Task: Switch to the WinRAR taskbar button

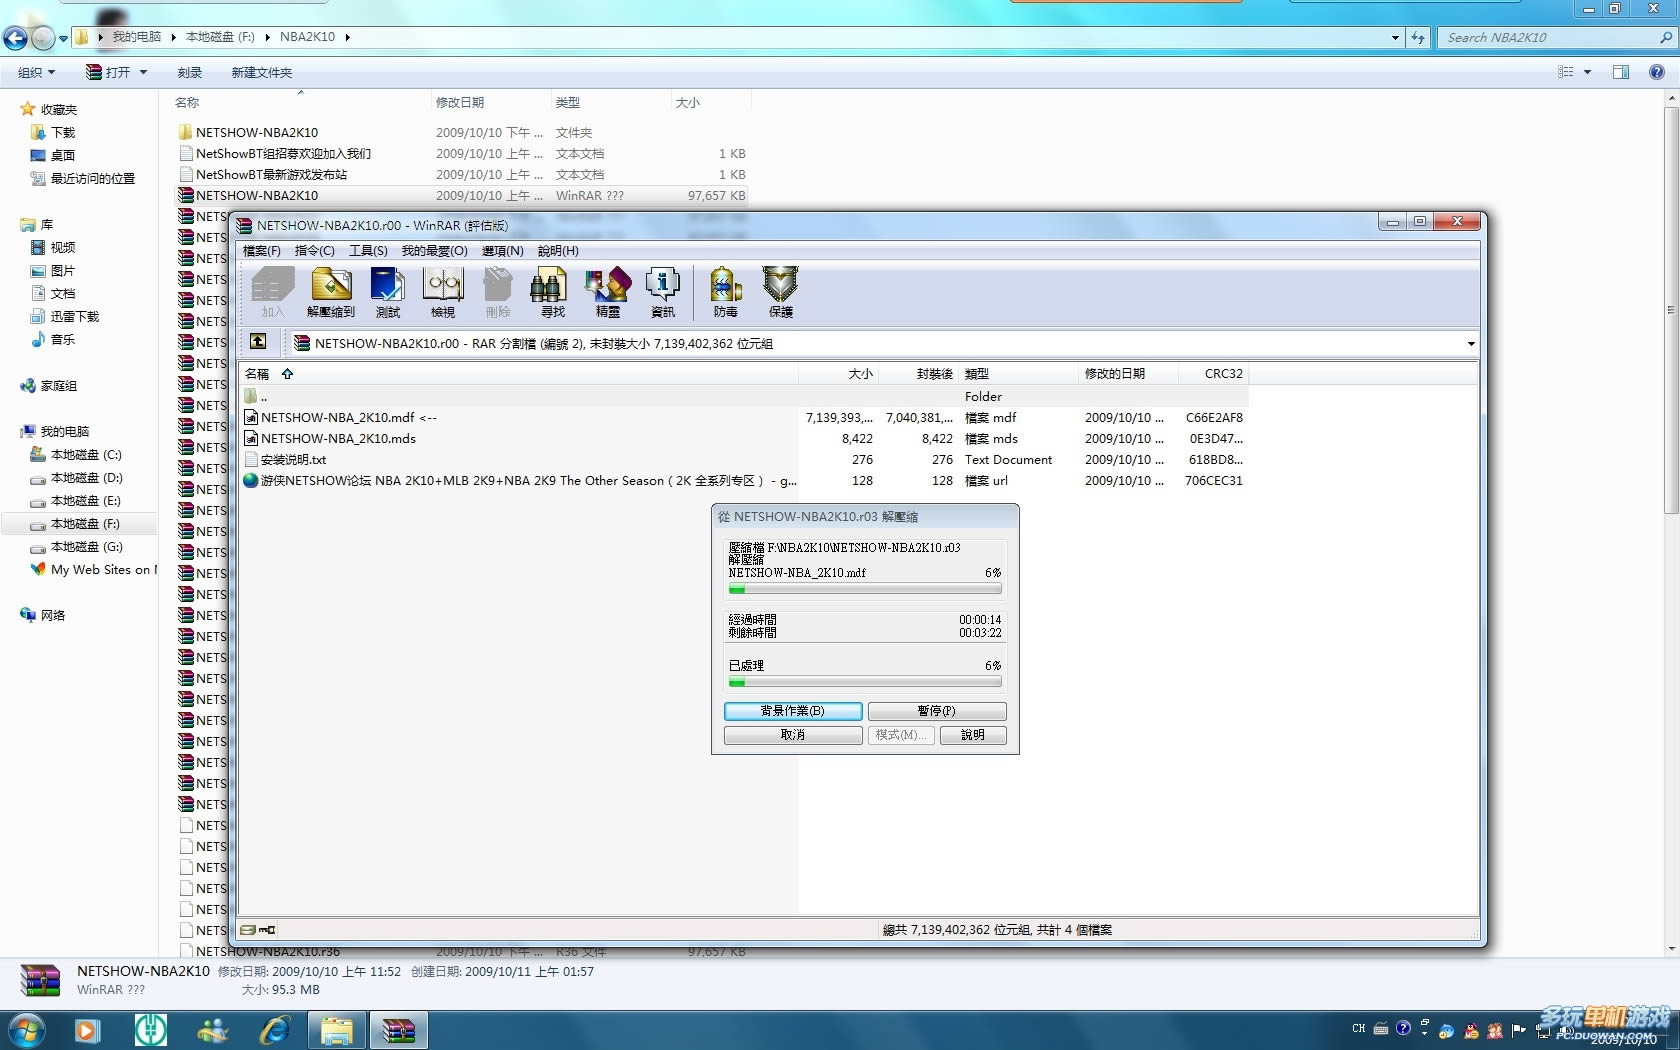Action: point(398,1030)
